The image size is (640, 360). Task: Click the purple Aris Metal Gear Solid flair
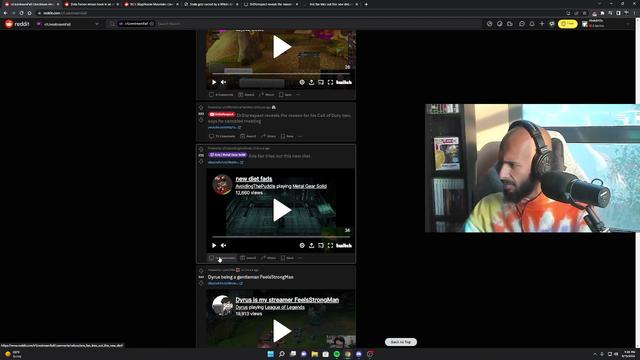click(x=228, y=155)
